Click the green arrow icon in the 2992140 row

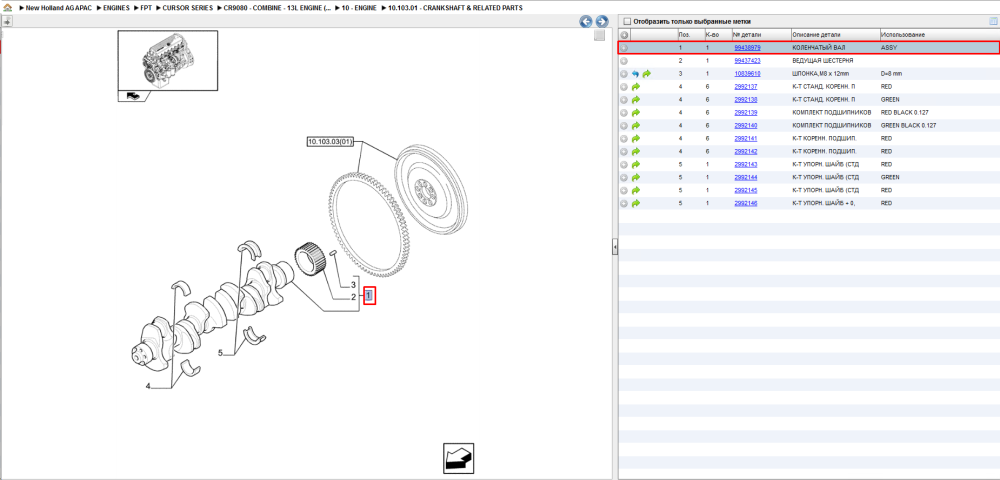click(x=636, y=126)
